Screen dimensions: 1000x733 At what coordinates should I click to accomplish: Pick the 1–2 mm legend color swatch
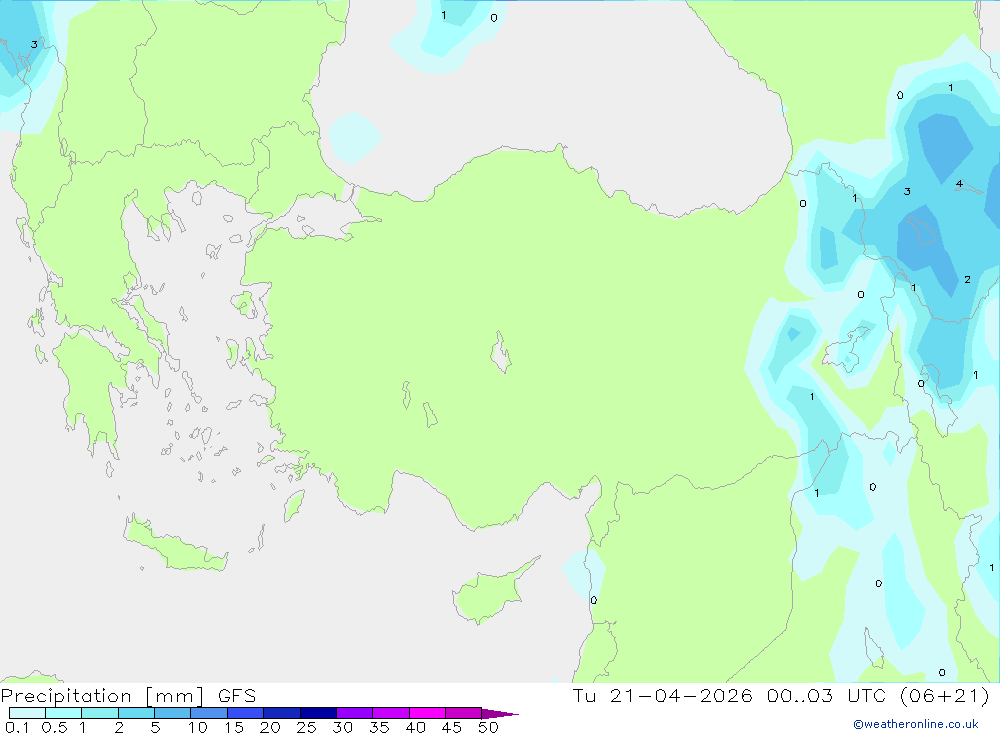[x=100, y=713]
